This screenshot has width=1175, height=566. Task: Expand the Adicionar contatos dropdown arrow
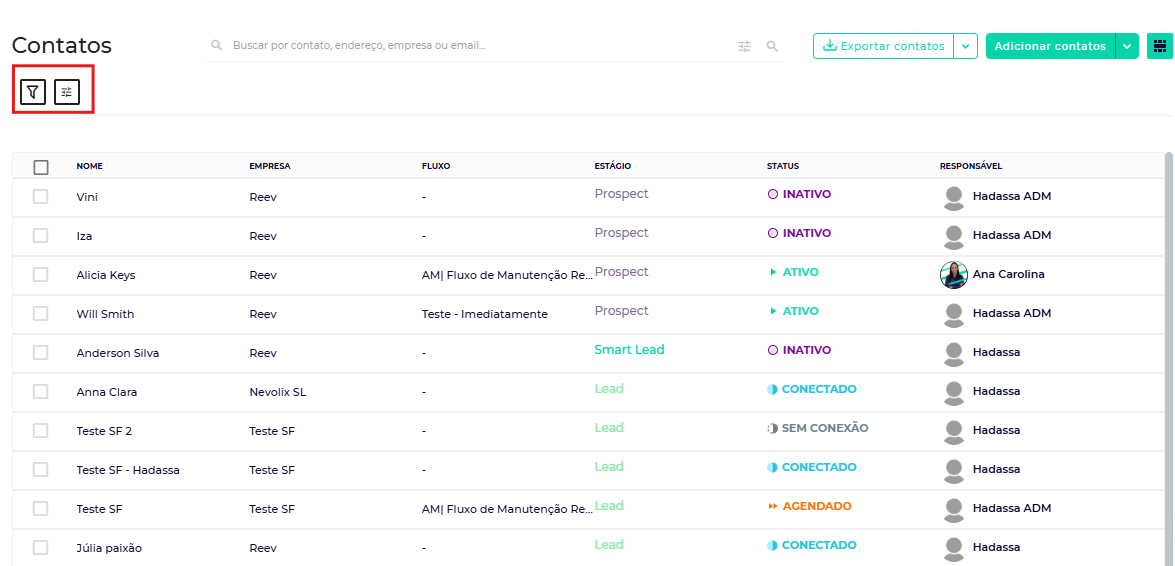click(1127, 46)
